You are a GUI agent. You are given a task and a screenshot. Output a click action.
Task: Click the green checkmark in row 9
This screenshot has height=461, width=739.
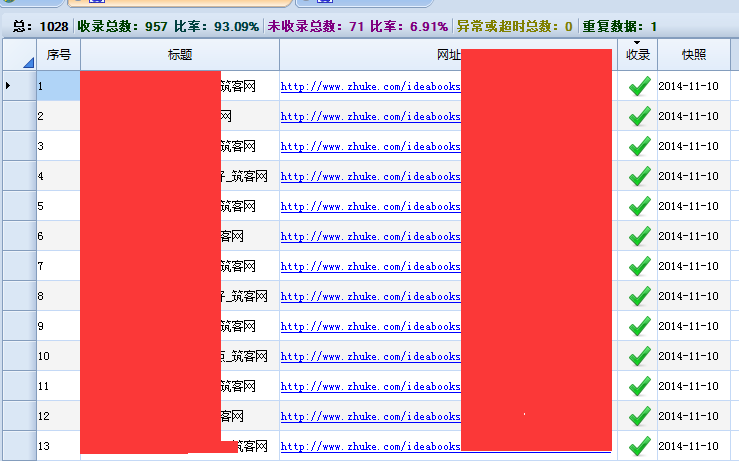tap(639, 327)
